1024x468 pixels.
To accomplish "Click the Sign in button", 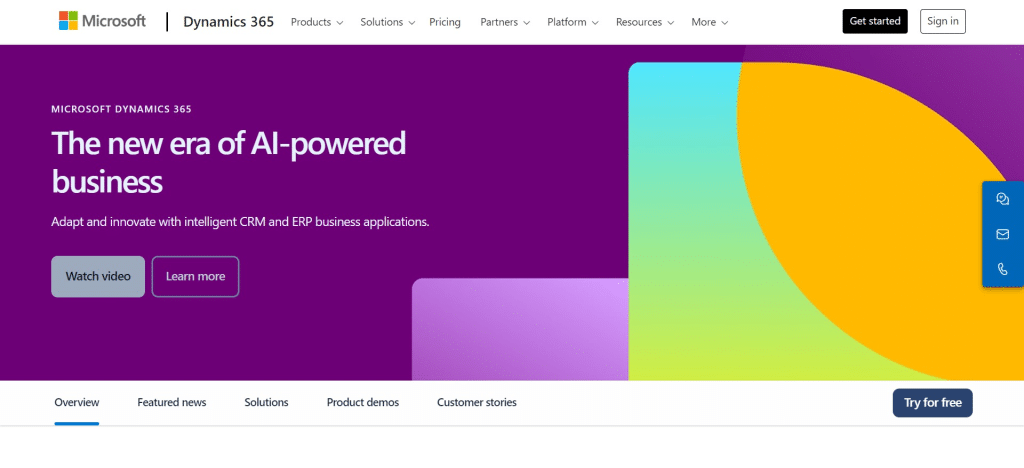I will coord(942,22).
